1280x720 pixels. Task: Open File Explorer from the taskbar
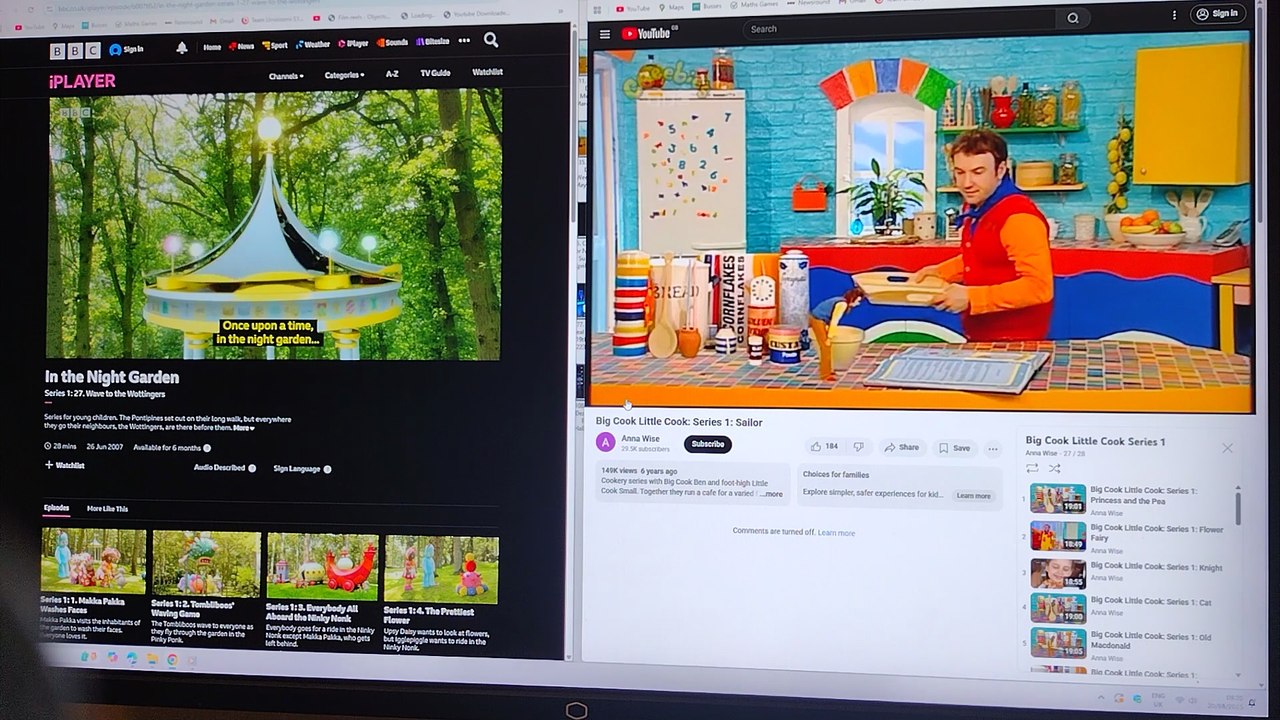point(152,659)
